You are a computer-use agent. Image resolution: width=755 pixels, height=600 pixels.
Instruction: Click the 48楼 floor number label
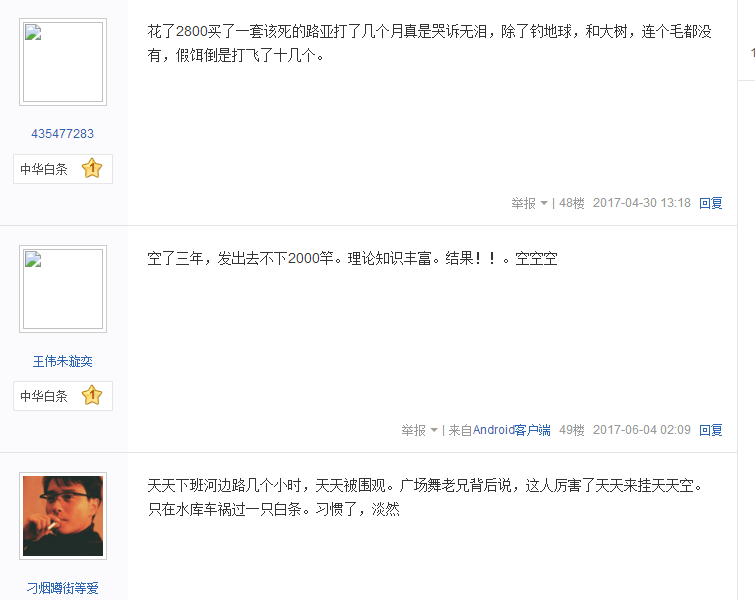click(x=572, y=203)
